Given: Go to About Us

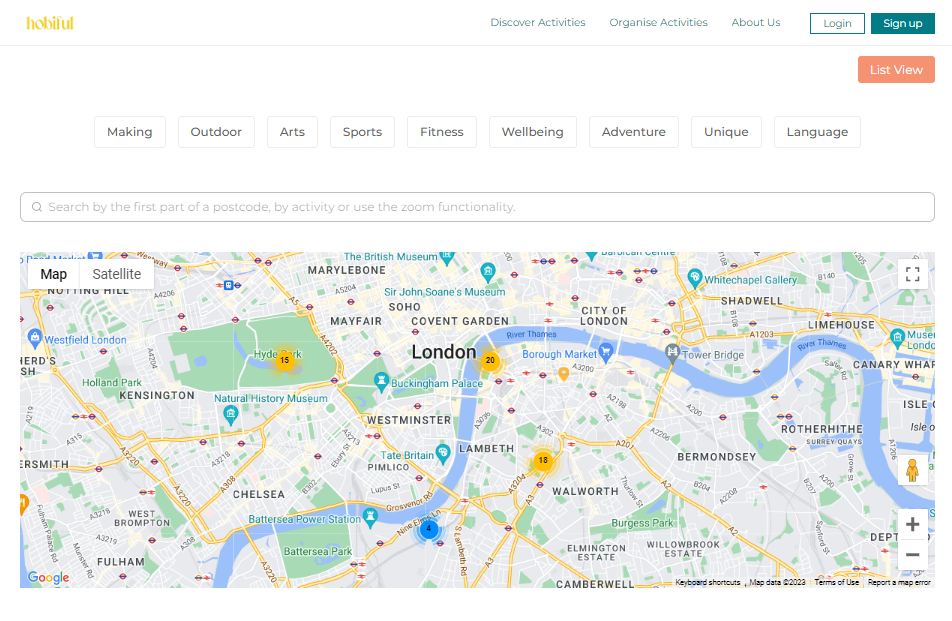Looking at the screenshot, I should pos(755,22).
